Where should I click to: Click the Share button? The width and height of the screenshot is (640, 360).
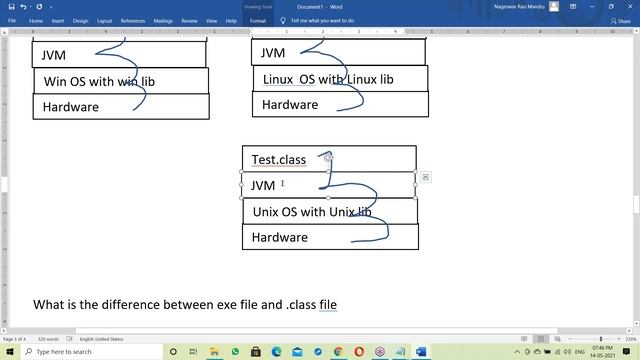click(x=620, y=21)
